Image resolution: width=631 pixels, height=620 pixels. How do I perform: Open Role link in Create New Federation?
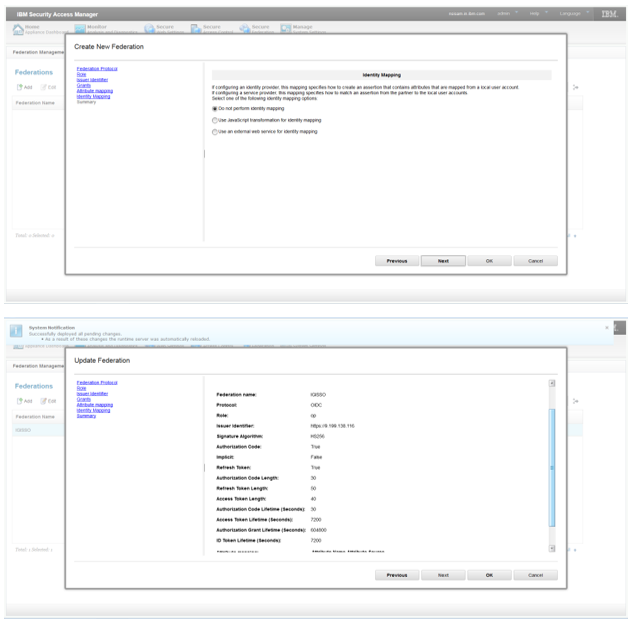click(81, 74)
